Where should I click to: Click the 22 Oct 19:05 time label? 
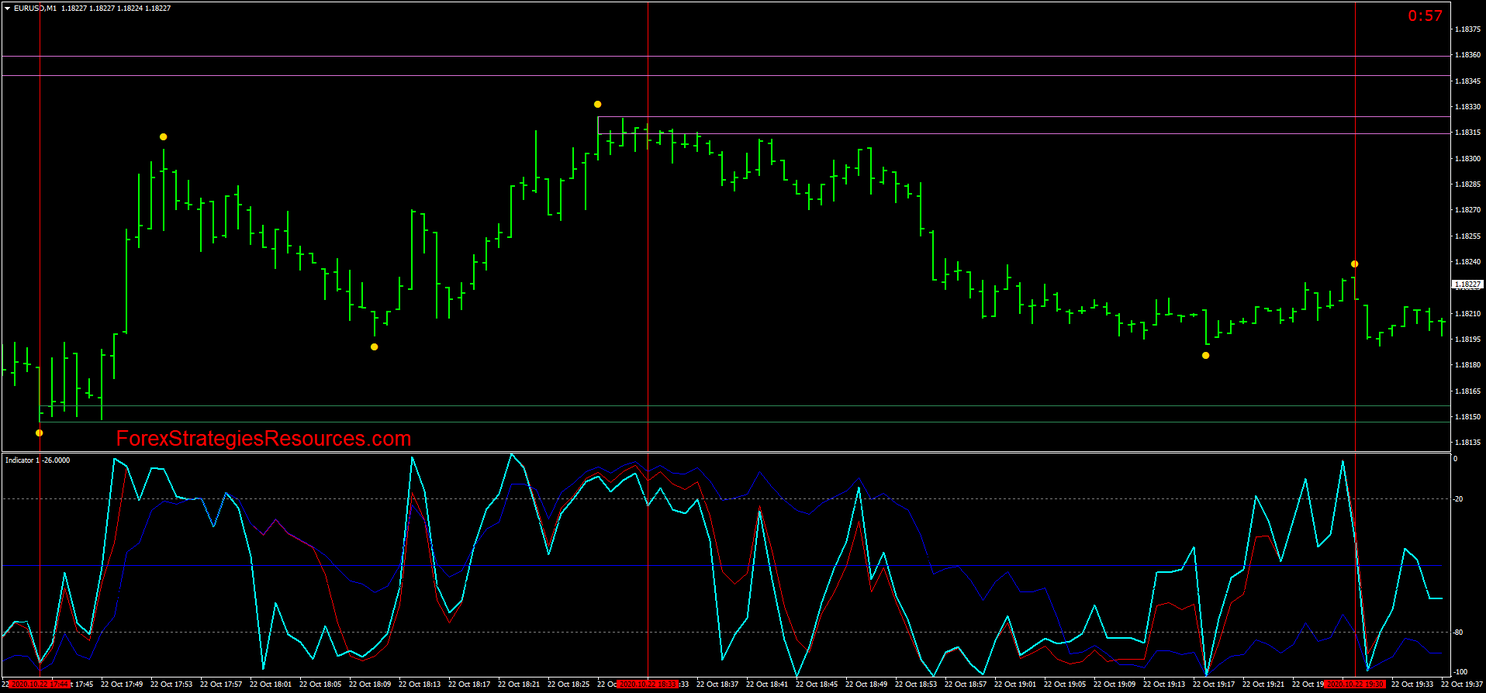point(1066,685)
